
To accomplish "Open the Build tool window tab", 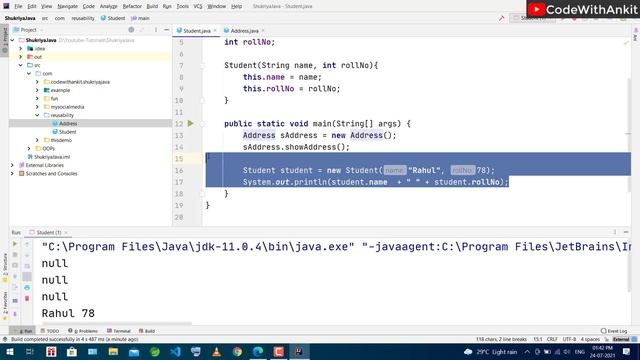I will tap(147, 331).
